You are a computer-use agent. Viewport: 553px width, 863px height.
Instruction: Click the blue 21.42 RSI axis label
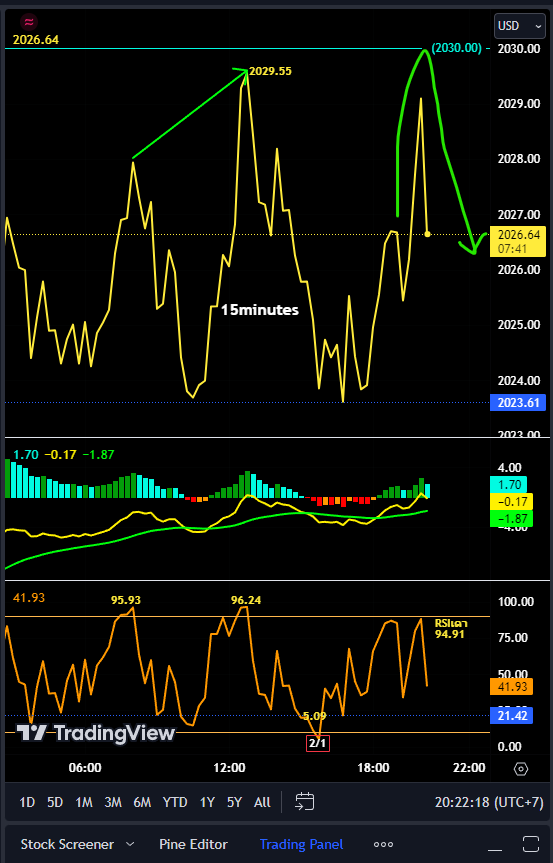pos(511,715)
